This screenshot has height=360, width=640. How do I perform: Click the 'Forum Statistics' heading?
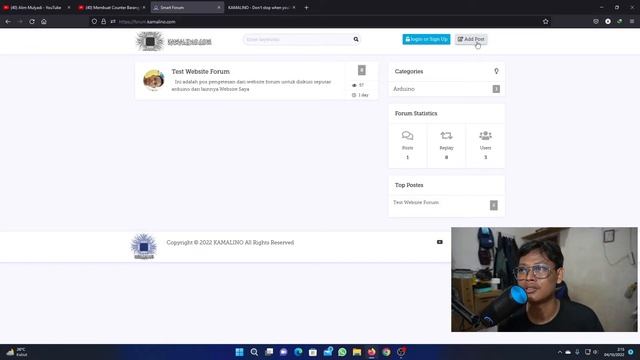[416, 113]
